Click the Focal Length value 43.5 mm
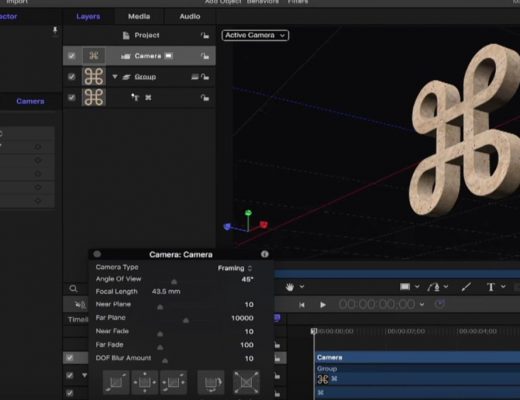This screenshot has width=520, height=400. pos(166,291)
